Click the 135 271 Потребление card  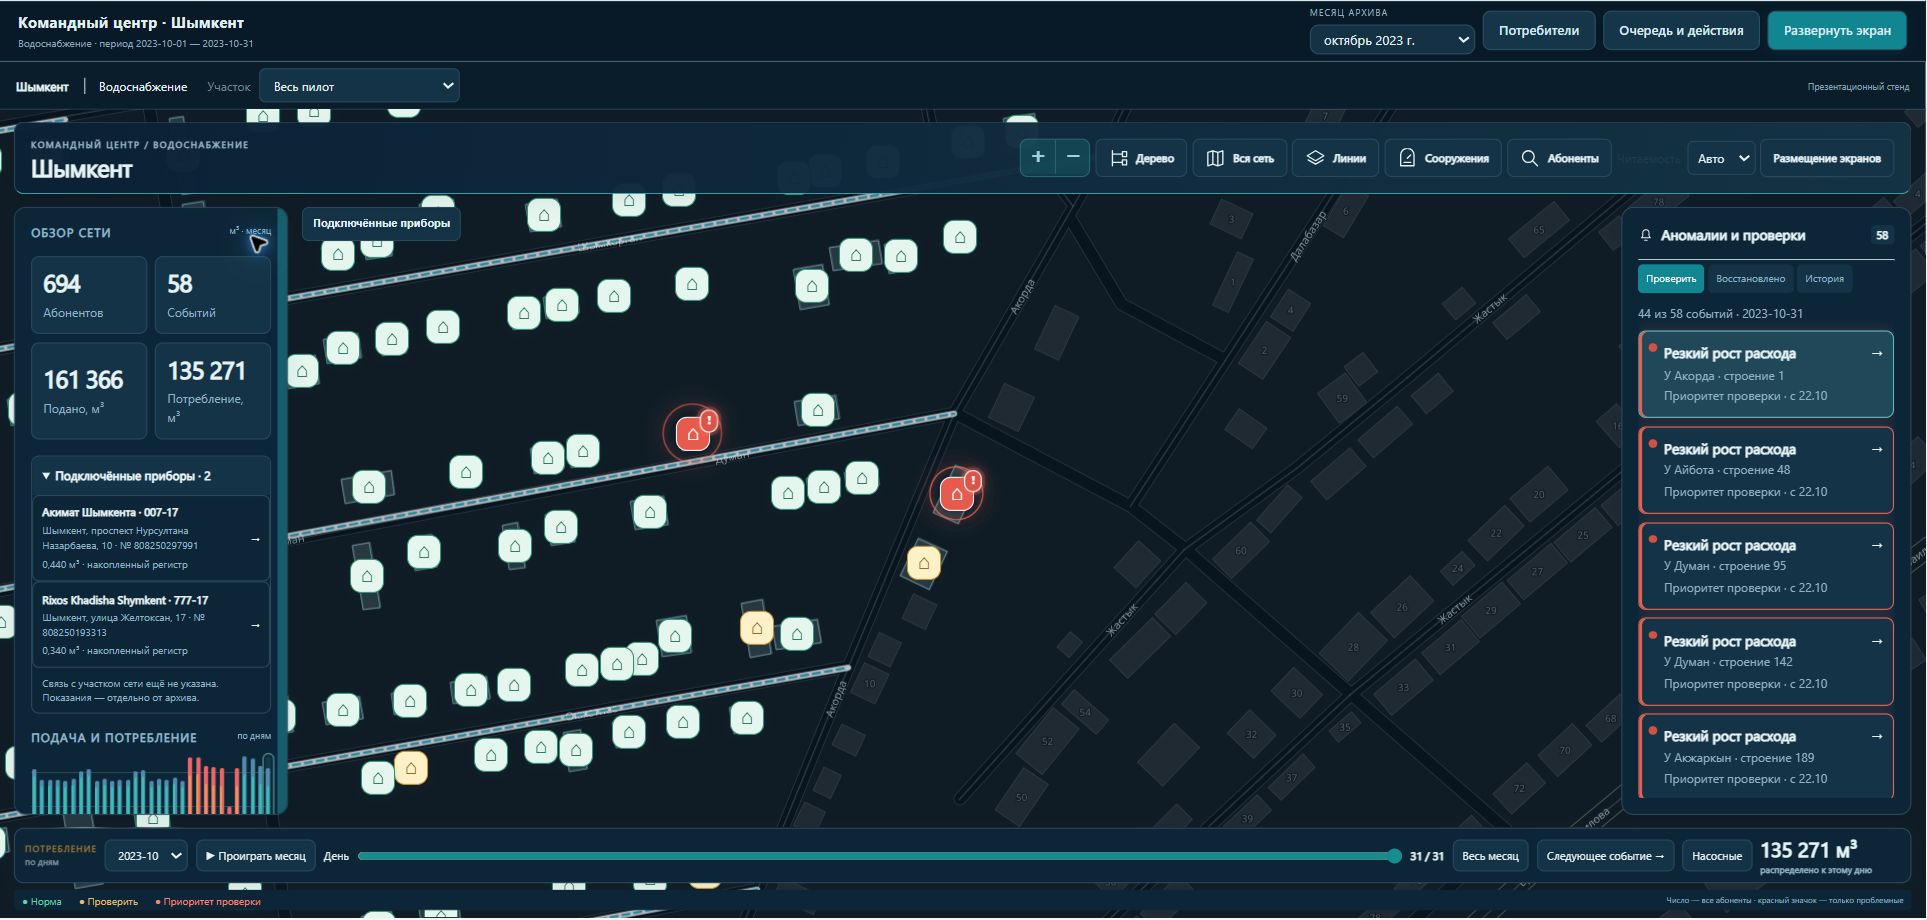click(212, 391)
